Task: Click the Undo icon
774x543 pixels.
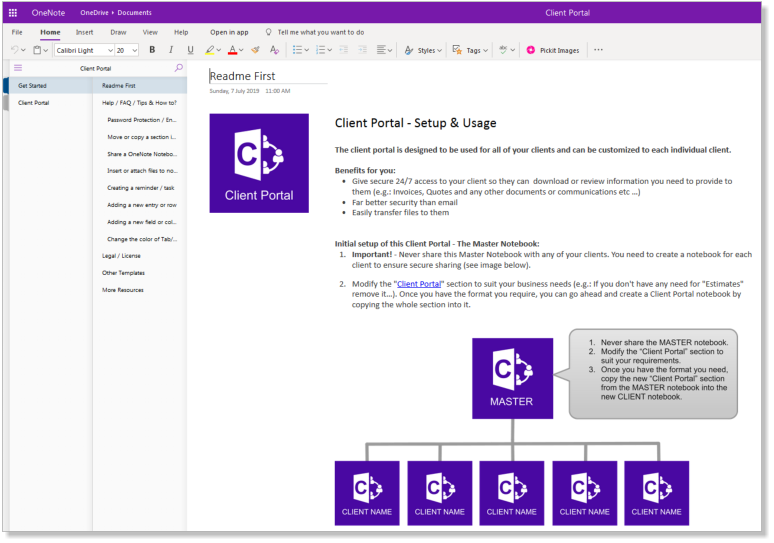Action: point(14,50)
